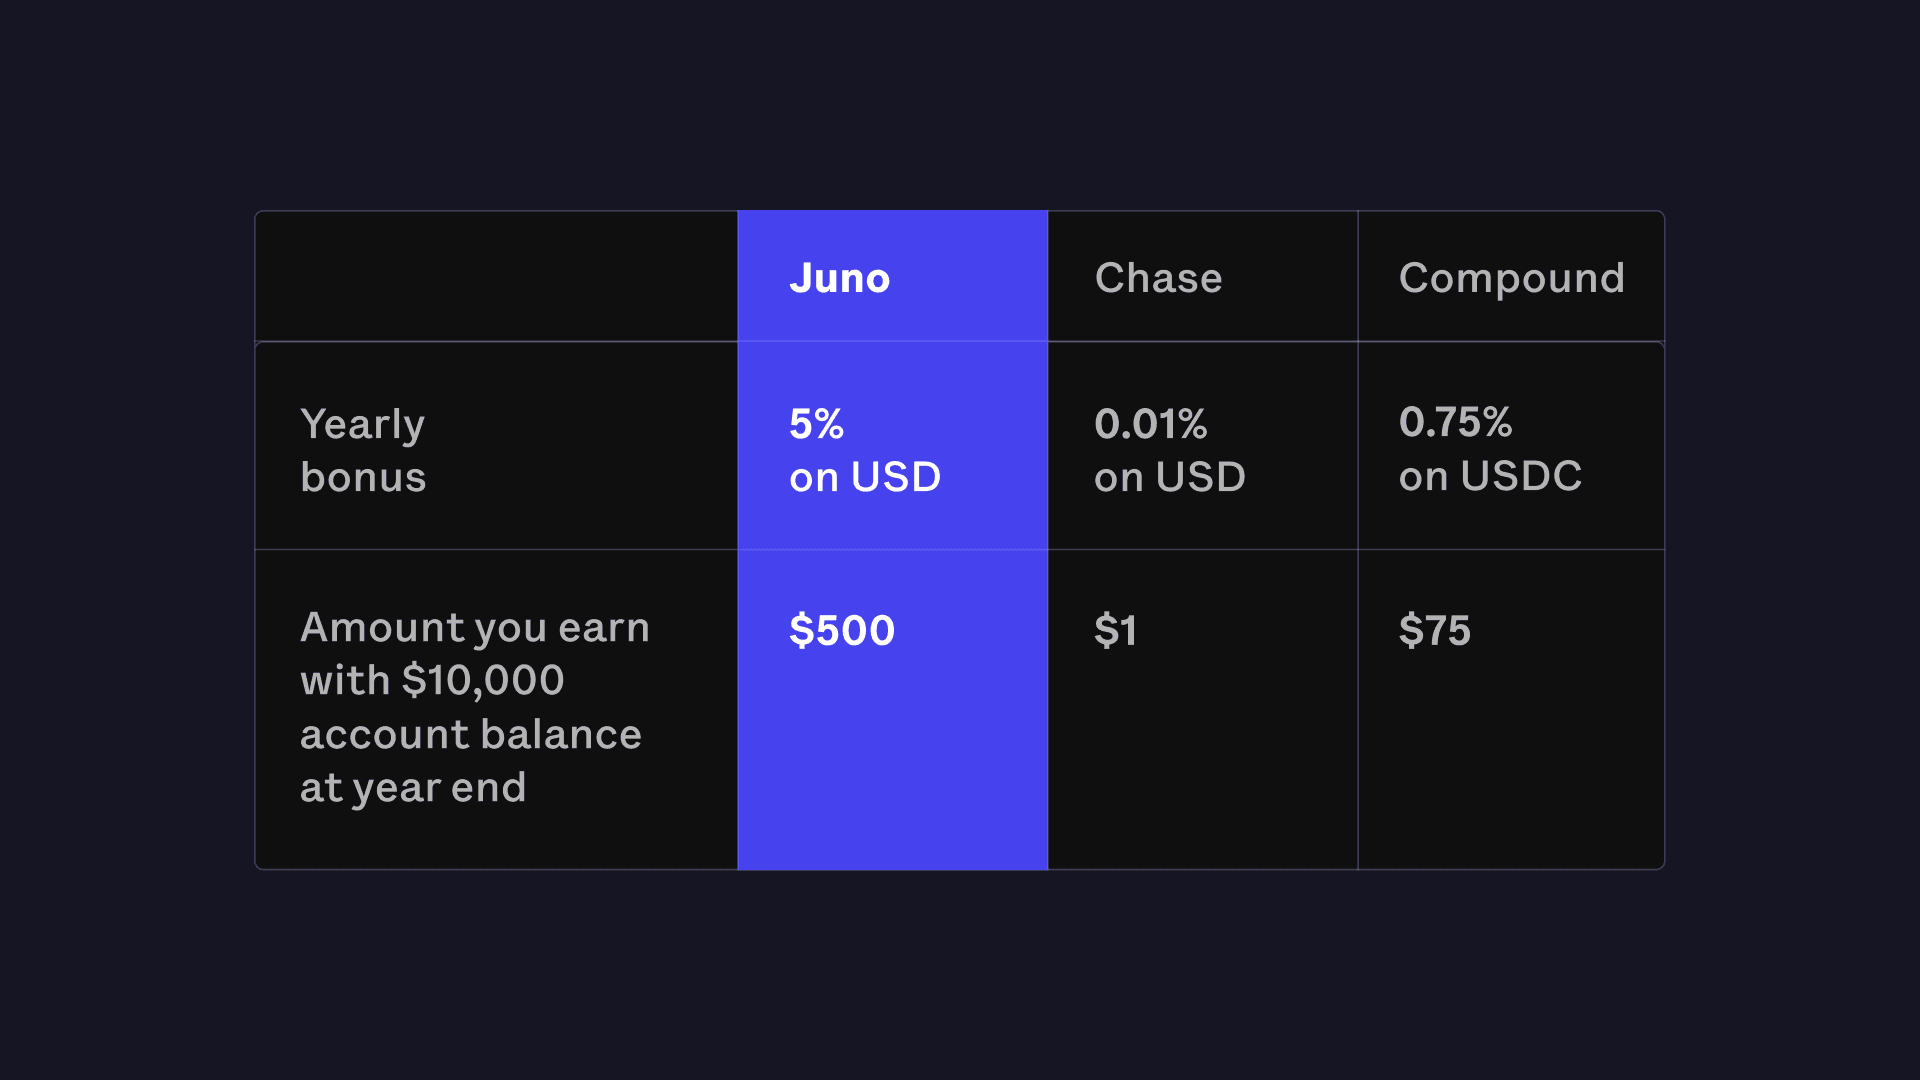Select the 0.01% value under Chase
Viewport: 1920px width, 1080px height.
pyautogui.click(x=1150, y=424)
